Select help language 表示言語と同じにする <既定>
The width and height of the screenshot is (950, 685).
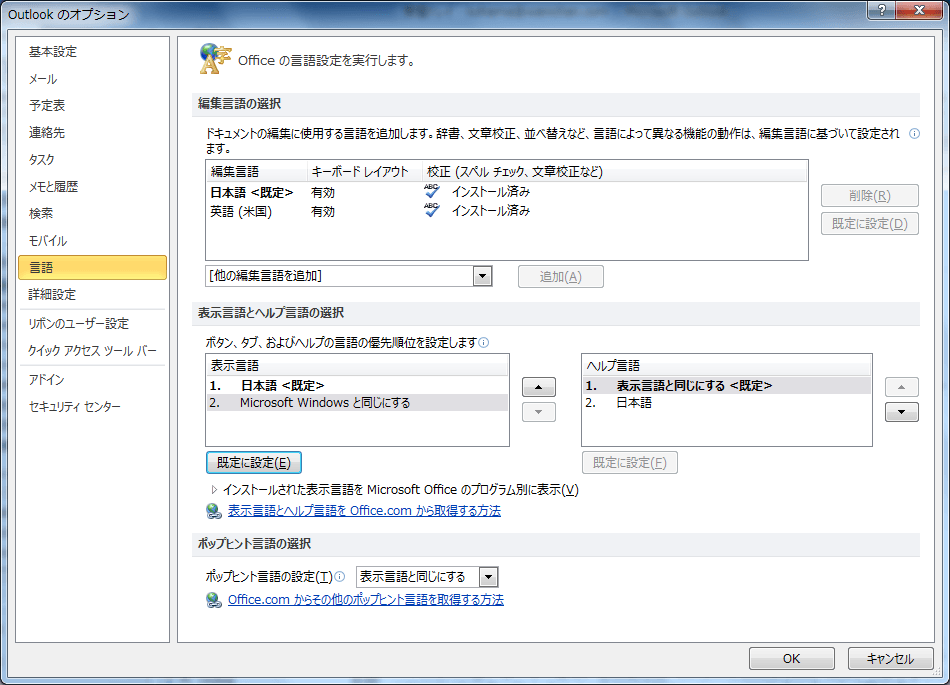pyautogui.click(x=726, y=386)
